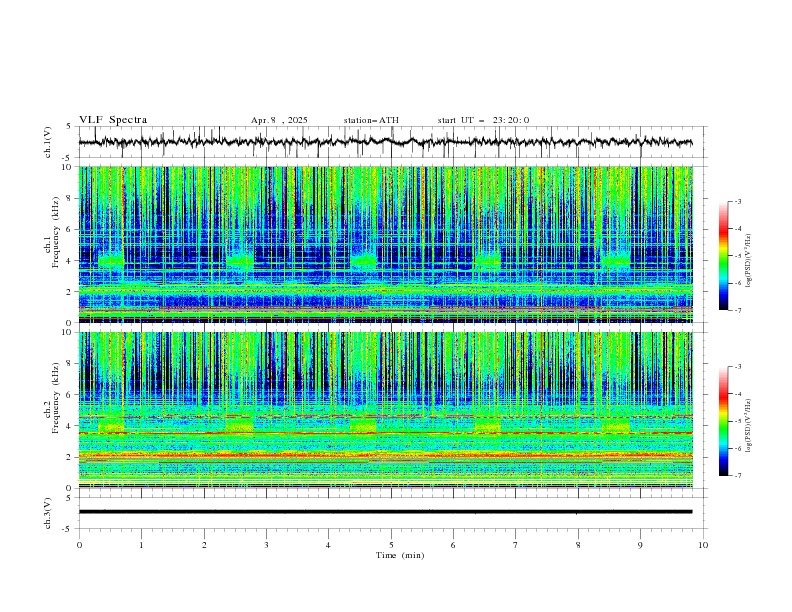The width and height of the screenshot is (792, 612).
Task: Click the ch.1 voltage waveform trace
Action: point(385,142)
